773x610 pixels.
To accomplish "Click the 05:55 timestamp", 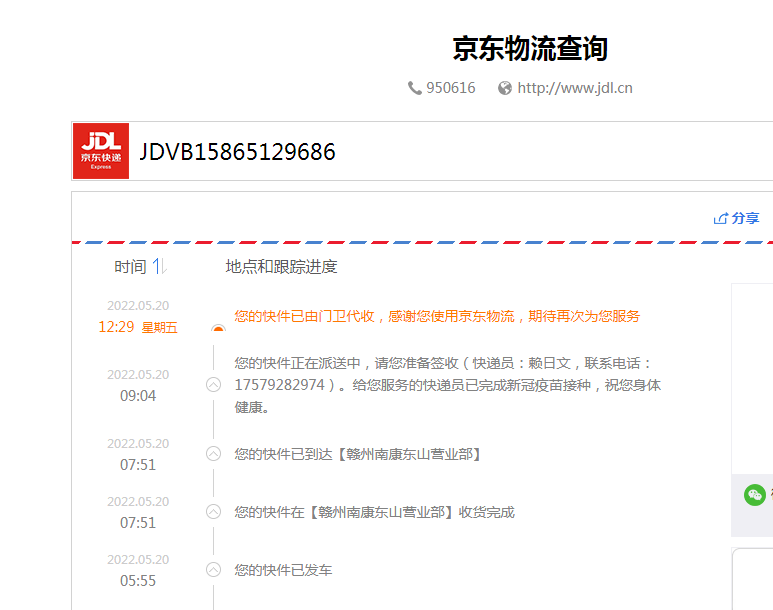I will (138, 580).
